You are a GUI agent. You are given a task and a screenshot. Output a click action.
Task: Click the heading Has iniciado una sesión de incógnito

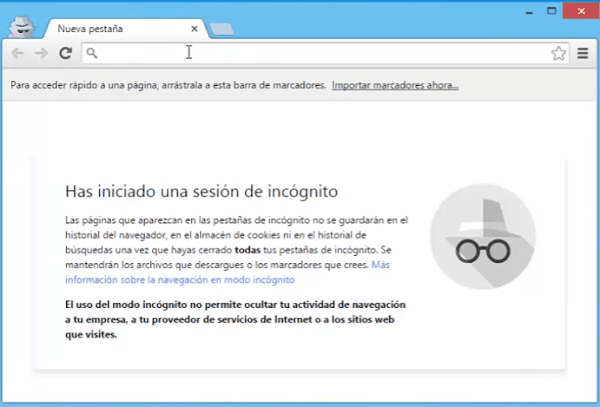(x=202, y=191)
